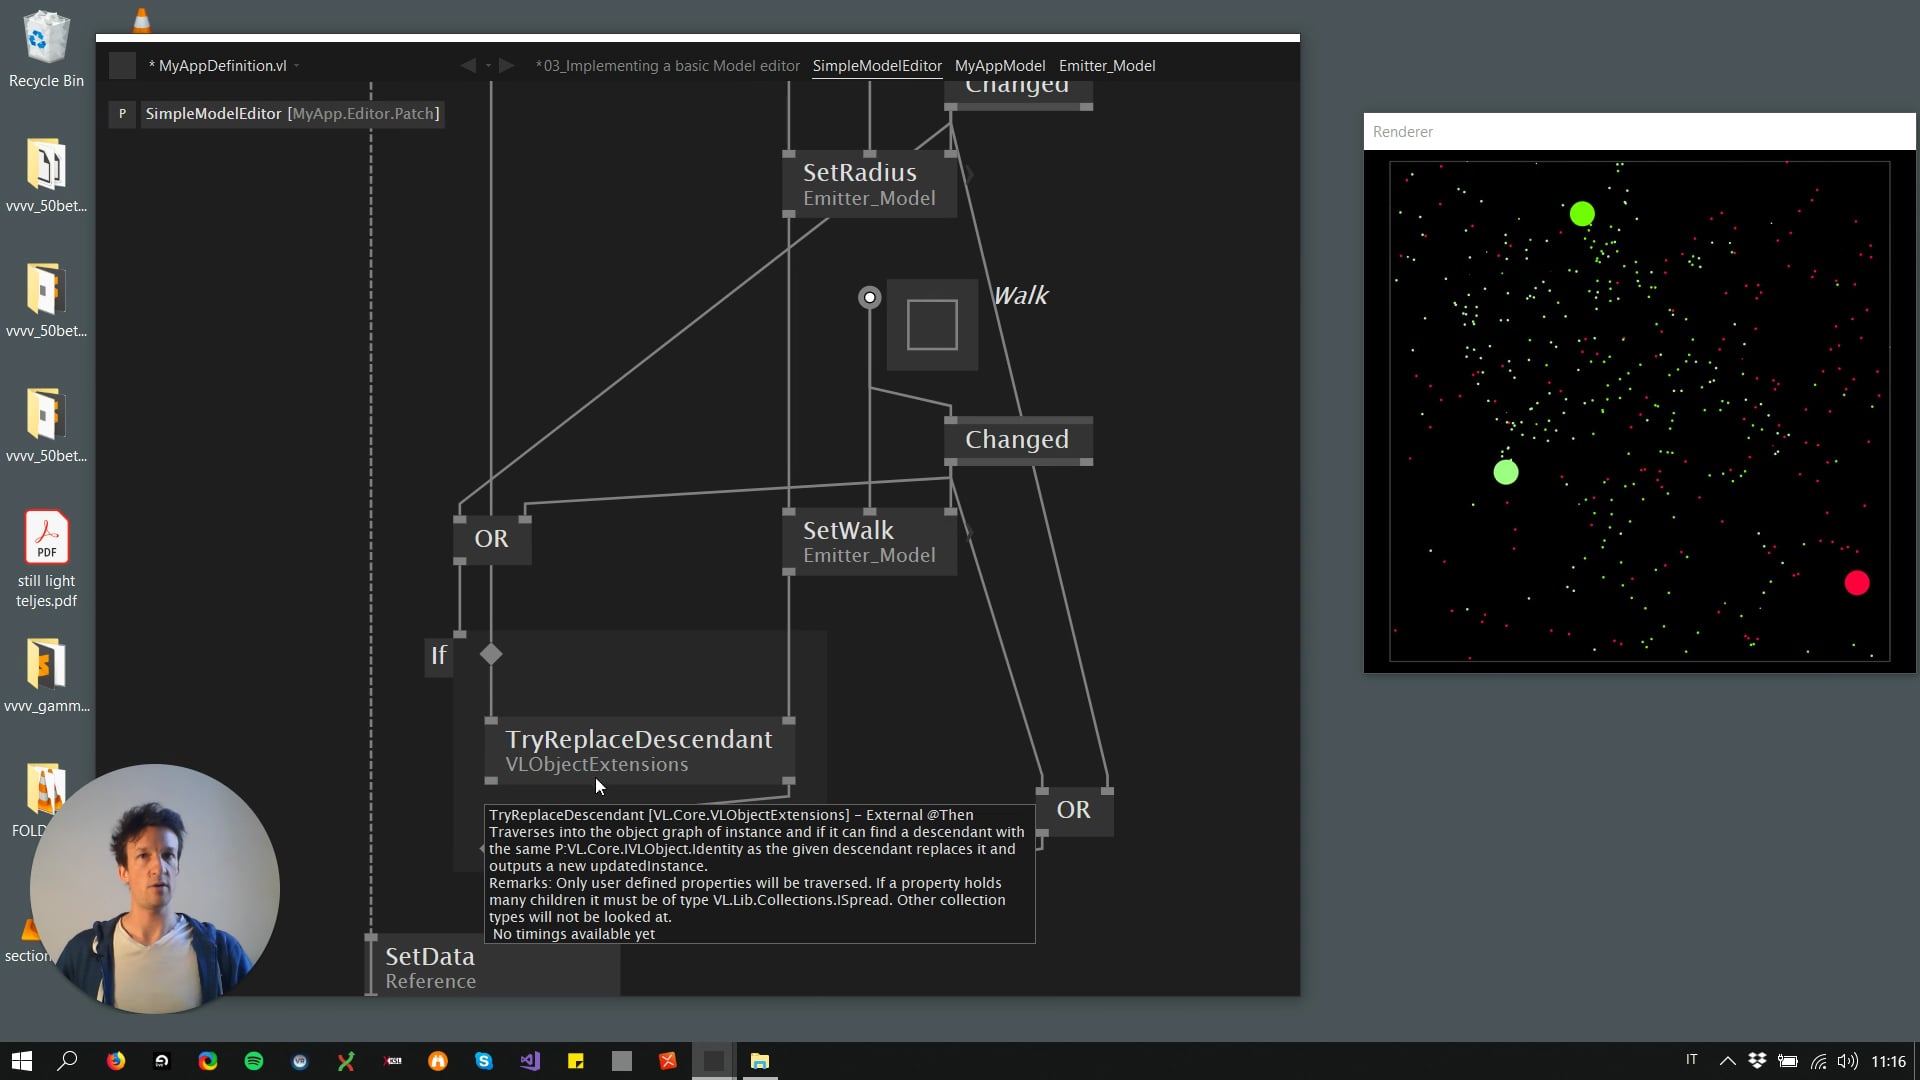Expand the system tray hidden icons
The width and height of the screenshot is (1920, 1080).
1727,1061
